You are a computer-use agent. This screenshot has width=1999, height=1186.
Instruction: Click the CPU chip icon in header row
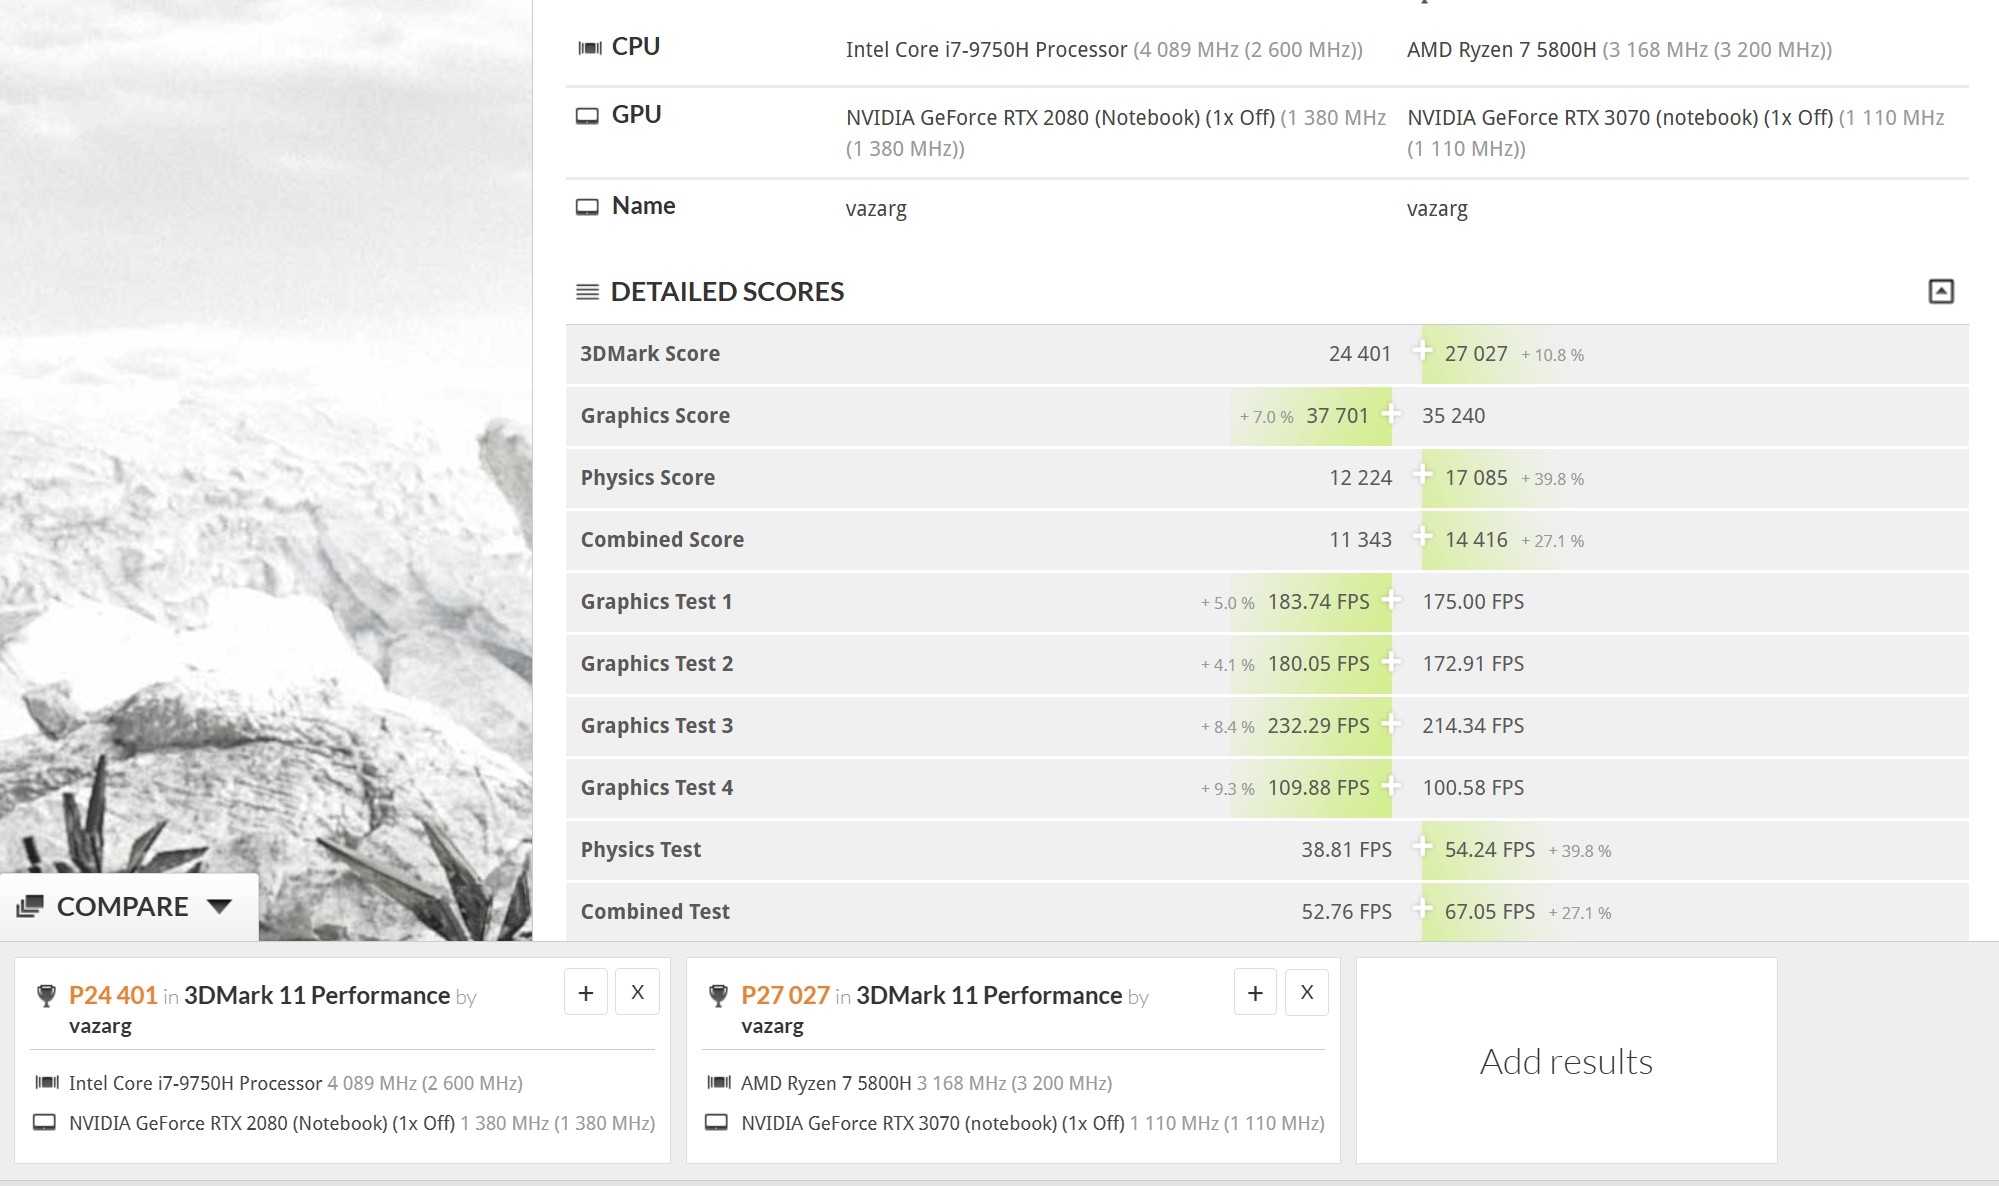[x=590, y=48]
